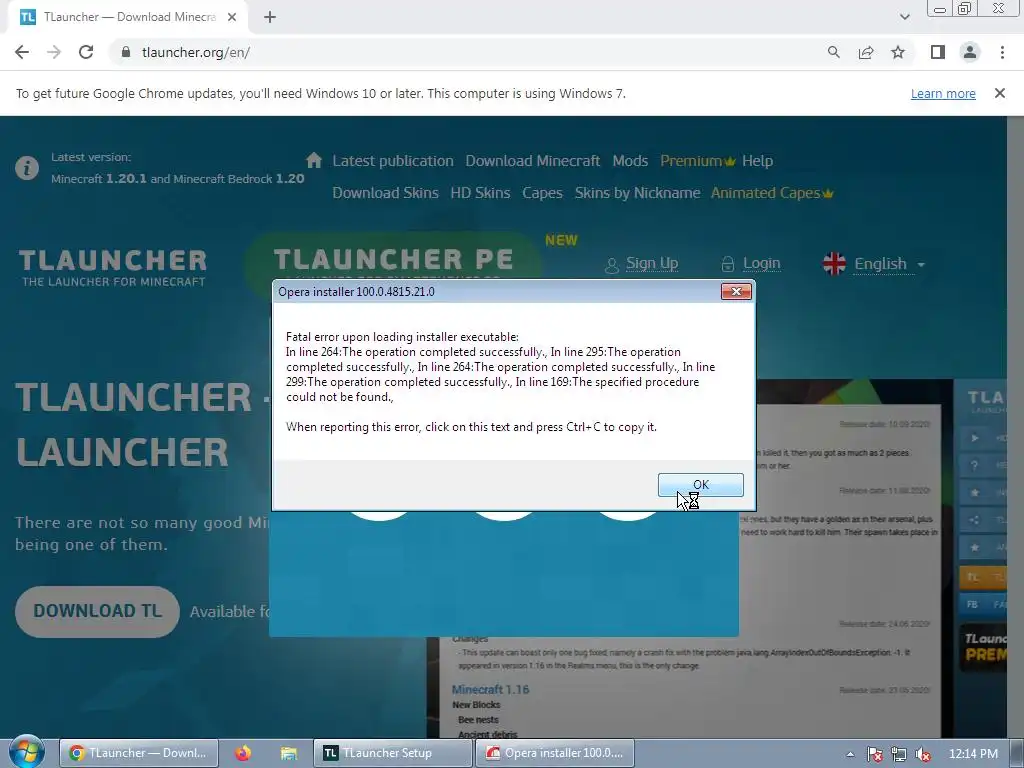Image resolution: width=1024 pixels, height=768 pixels.
Task: Select the TLauncher — Download Minecraft tab
Action: click(128, 18)
